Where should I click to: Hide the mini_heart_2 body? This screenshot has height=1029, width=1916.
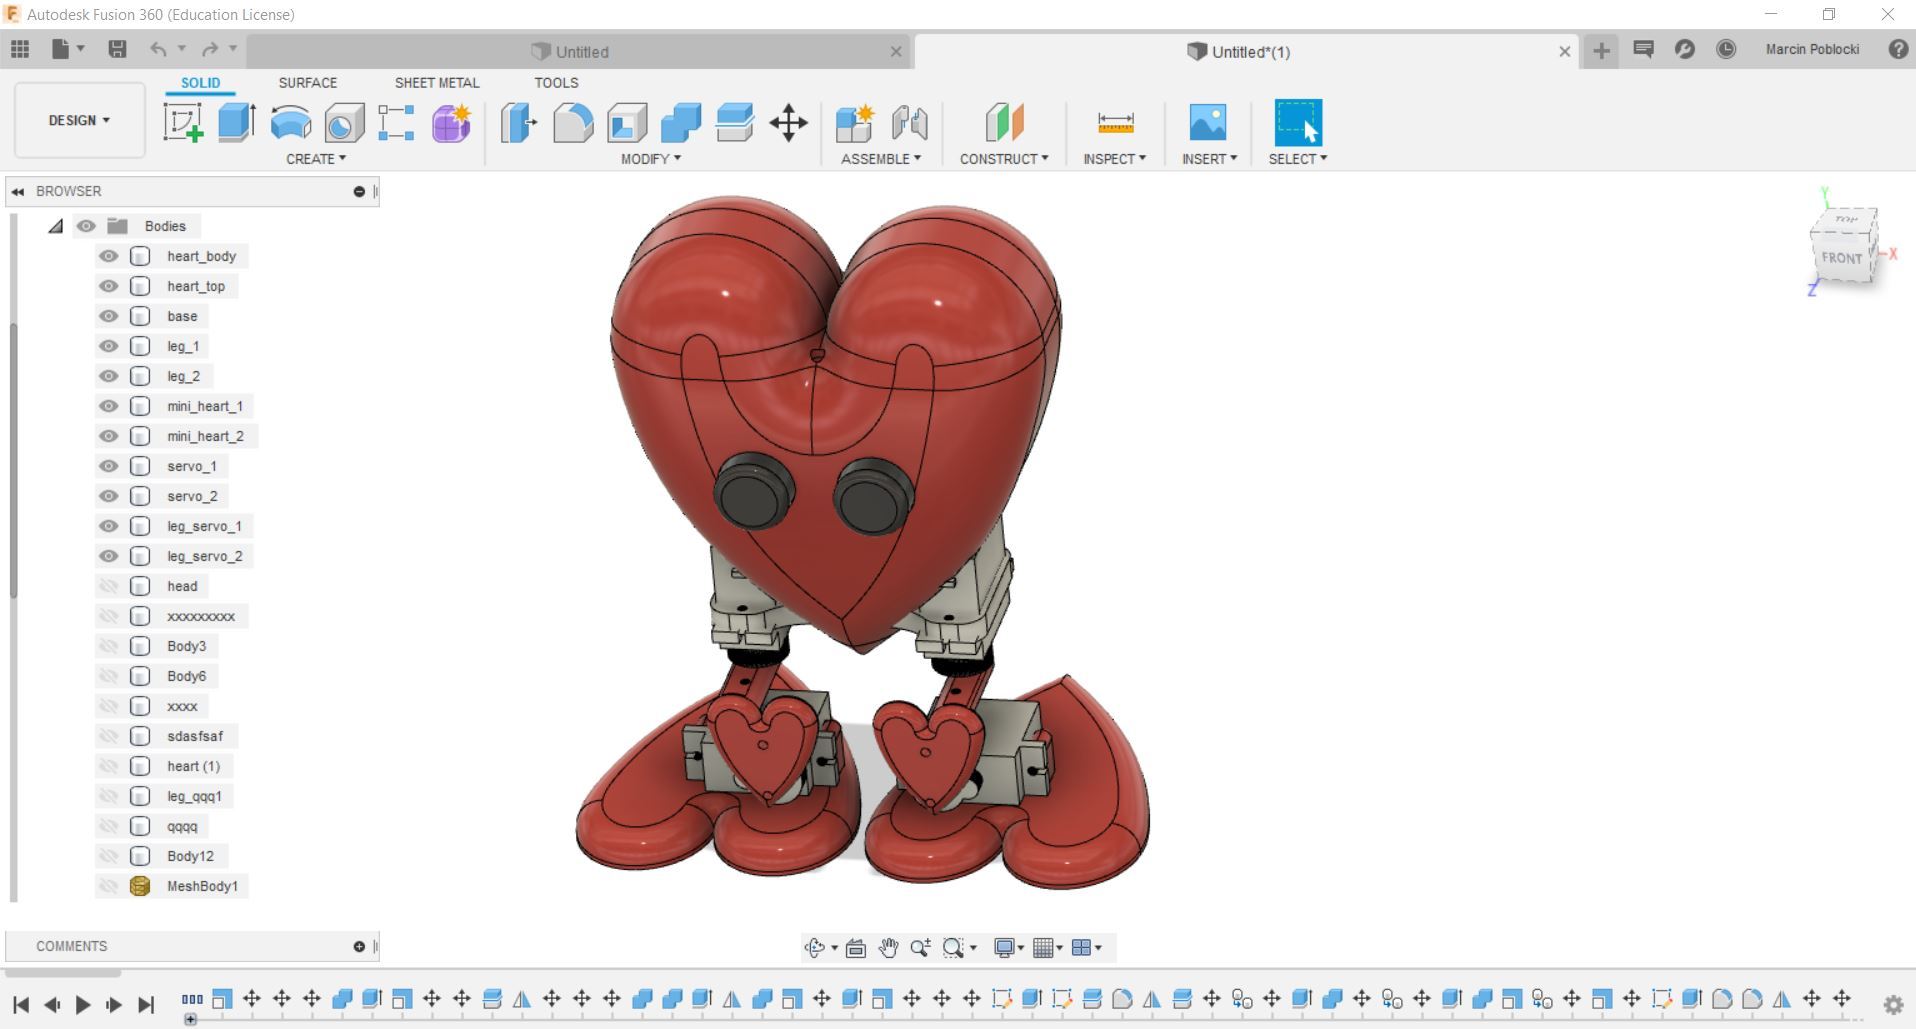point(108,436)
